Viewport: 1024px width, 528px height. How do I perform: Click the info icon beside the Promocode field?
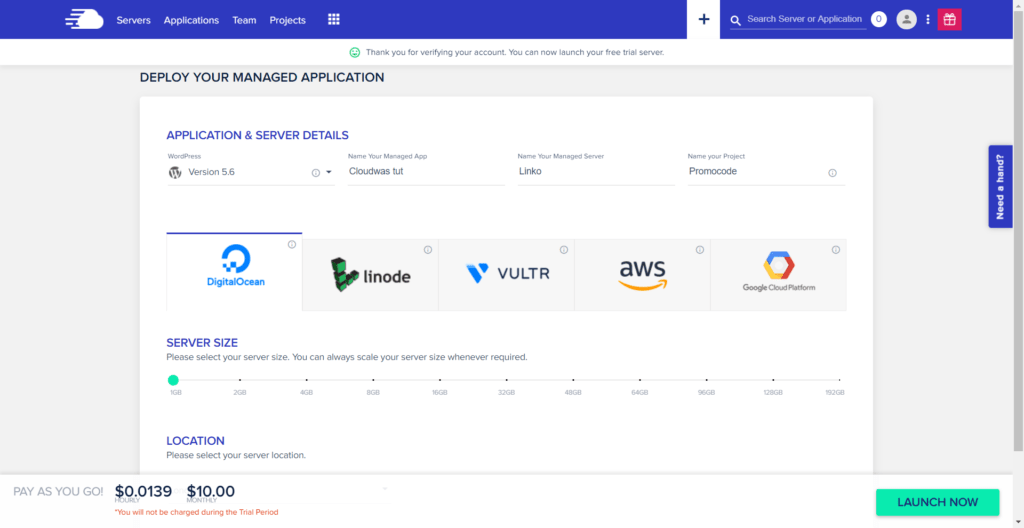[x=832, y=173]
